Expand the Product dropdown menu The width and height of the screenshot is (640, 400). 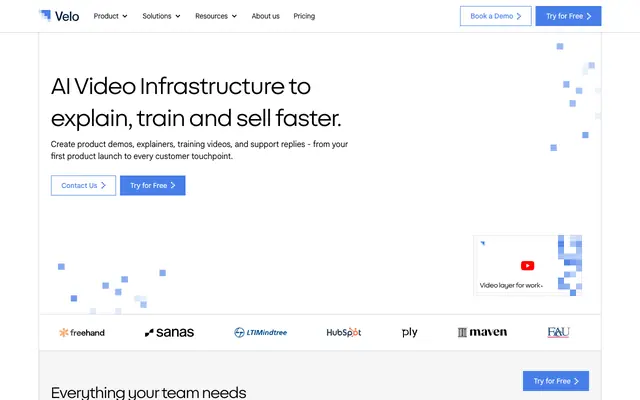pos(110,16)
